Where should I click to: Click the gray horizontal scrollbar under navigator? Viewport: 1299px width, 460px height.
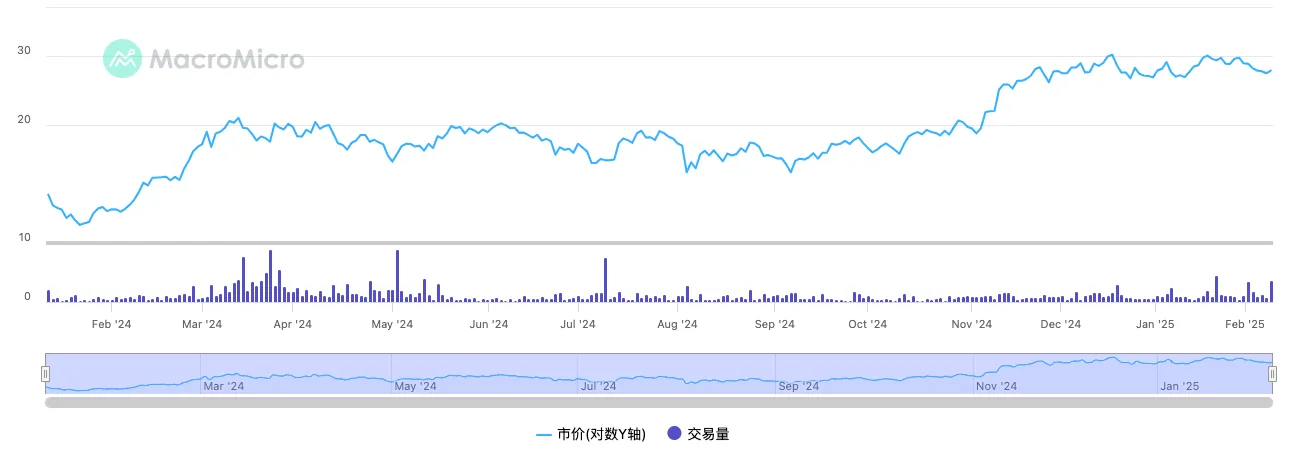coord(658,402)
